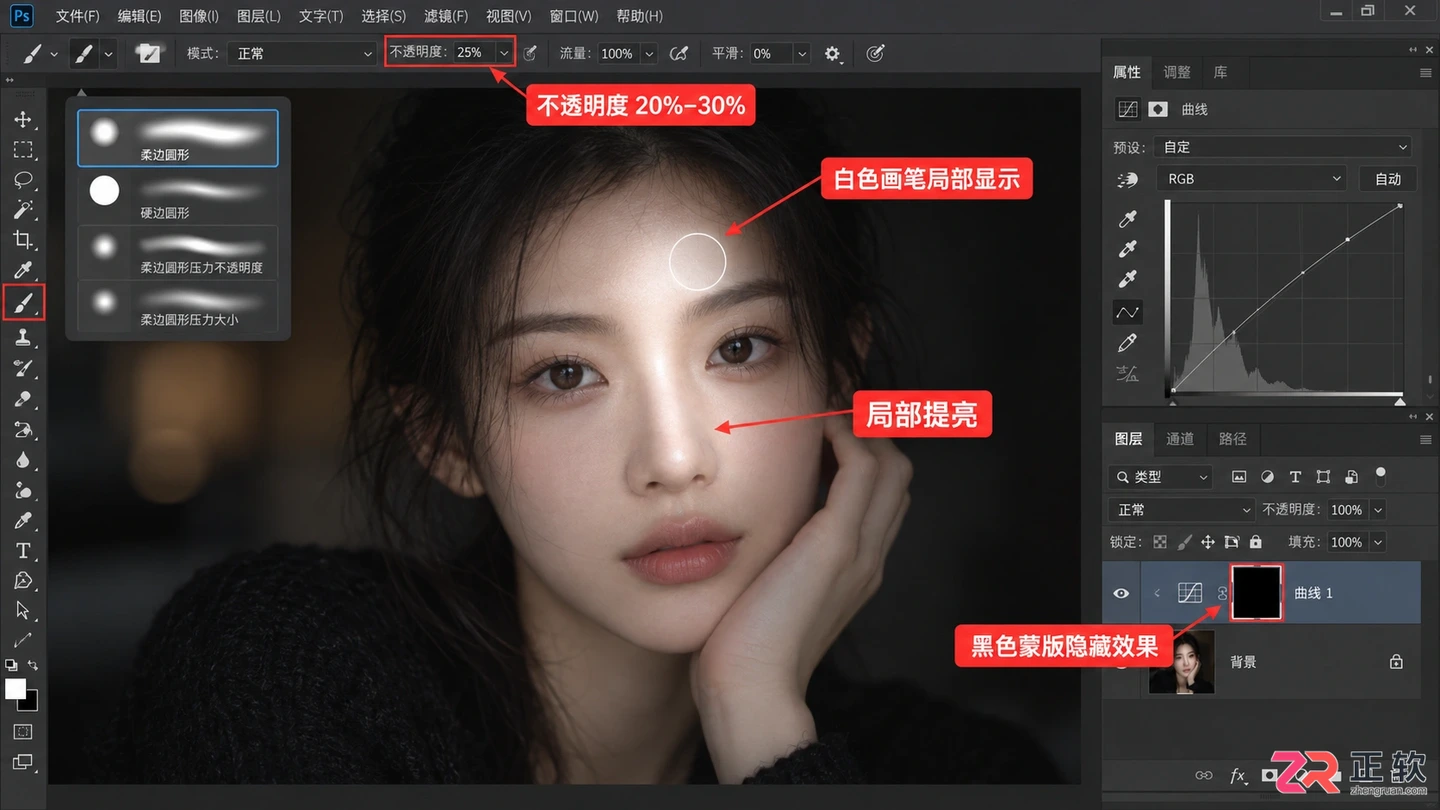Select the curve point editing tool
Viewport: 1440px width, 810px height.
(x=1128, y=312)
